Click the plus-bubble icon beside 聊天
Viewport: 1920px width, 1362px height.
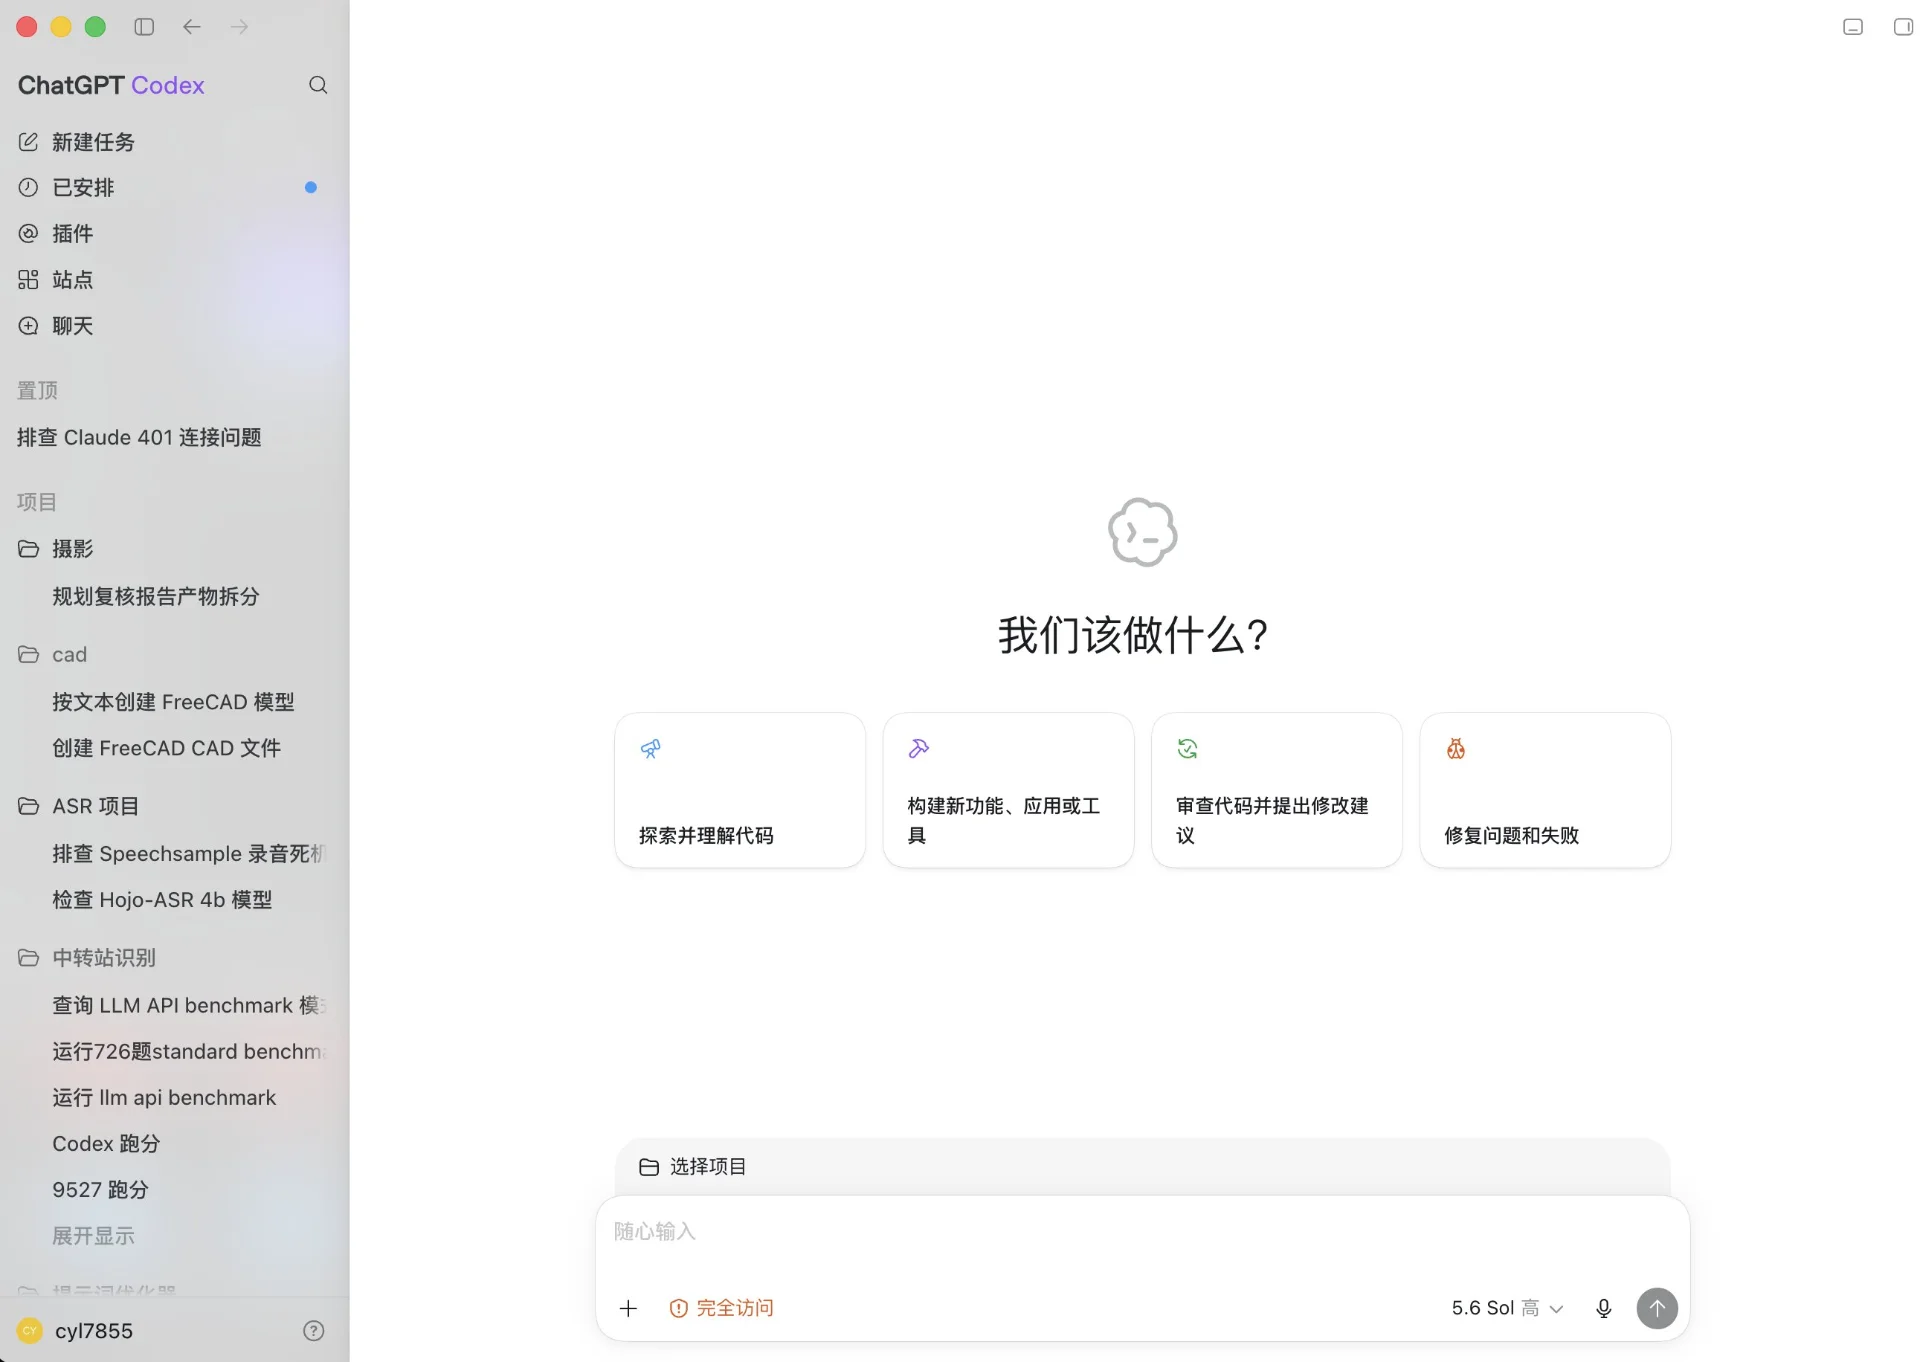(28, 325)
